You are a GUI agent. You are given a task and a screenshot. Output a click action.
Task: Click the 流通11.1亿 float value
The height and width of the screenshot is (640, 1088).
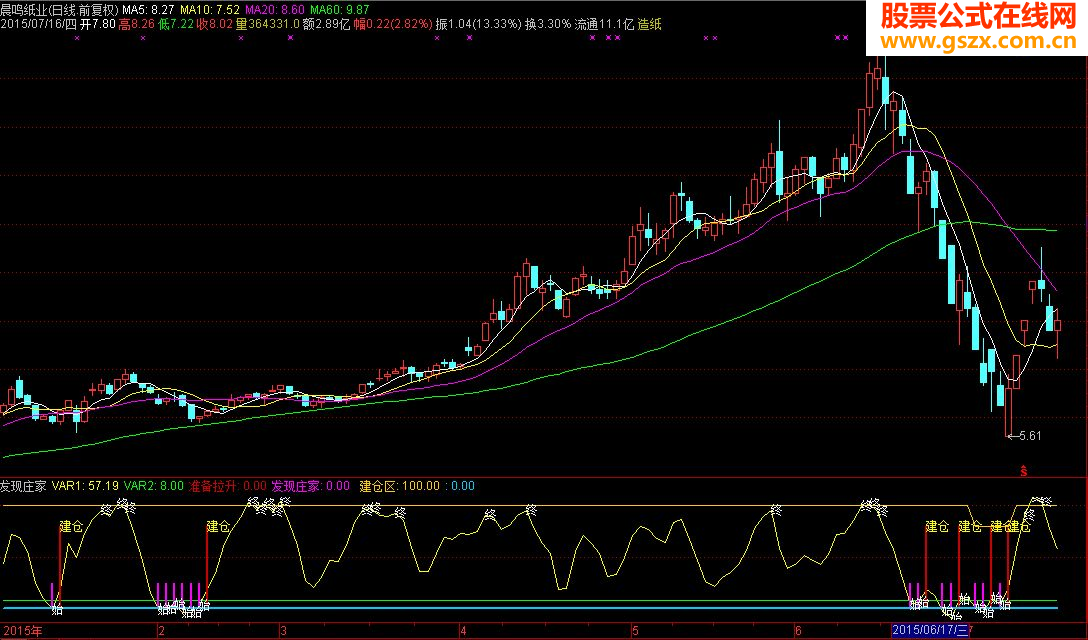[604, 24]
